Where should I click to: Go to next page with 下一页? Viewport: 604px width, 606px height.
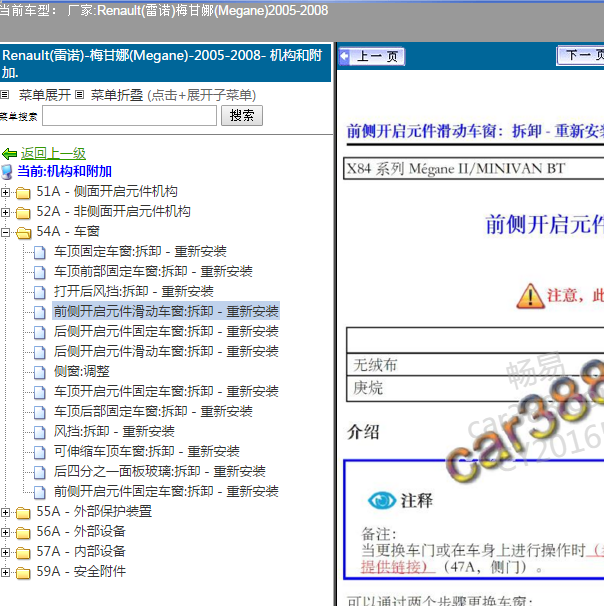pyautogui.click(x=580, y=56)
